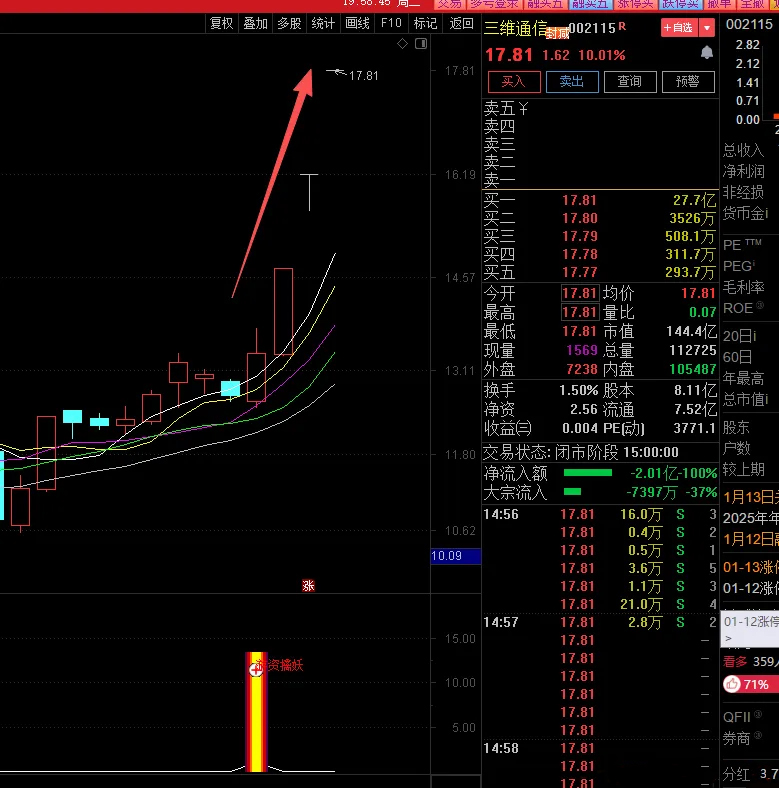Click the 10.09 price axis marker
The height and width of the screenshot is (788, 779).
tap(456, 556)
